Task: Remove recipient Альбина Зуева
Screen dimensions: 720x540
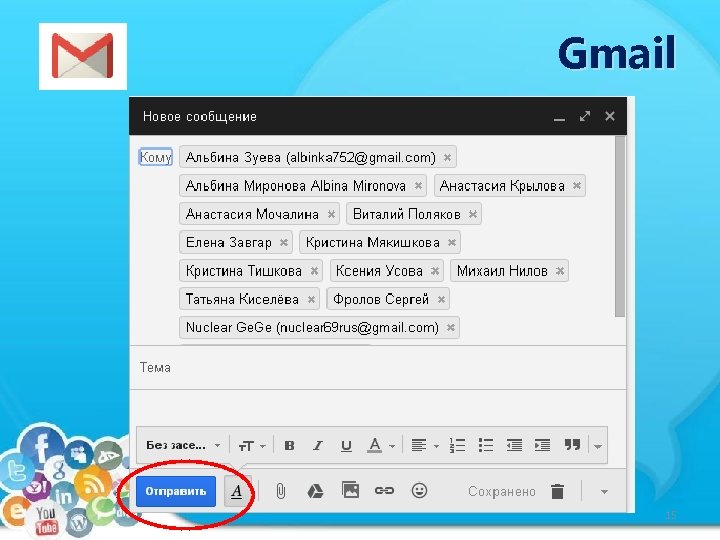Action: coord(447,158)
